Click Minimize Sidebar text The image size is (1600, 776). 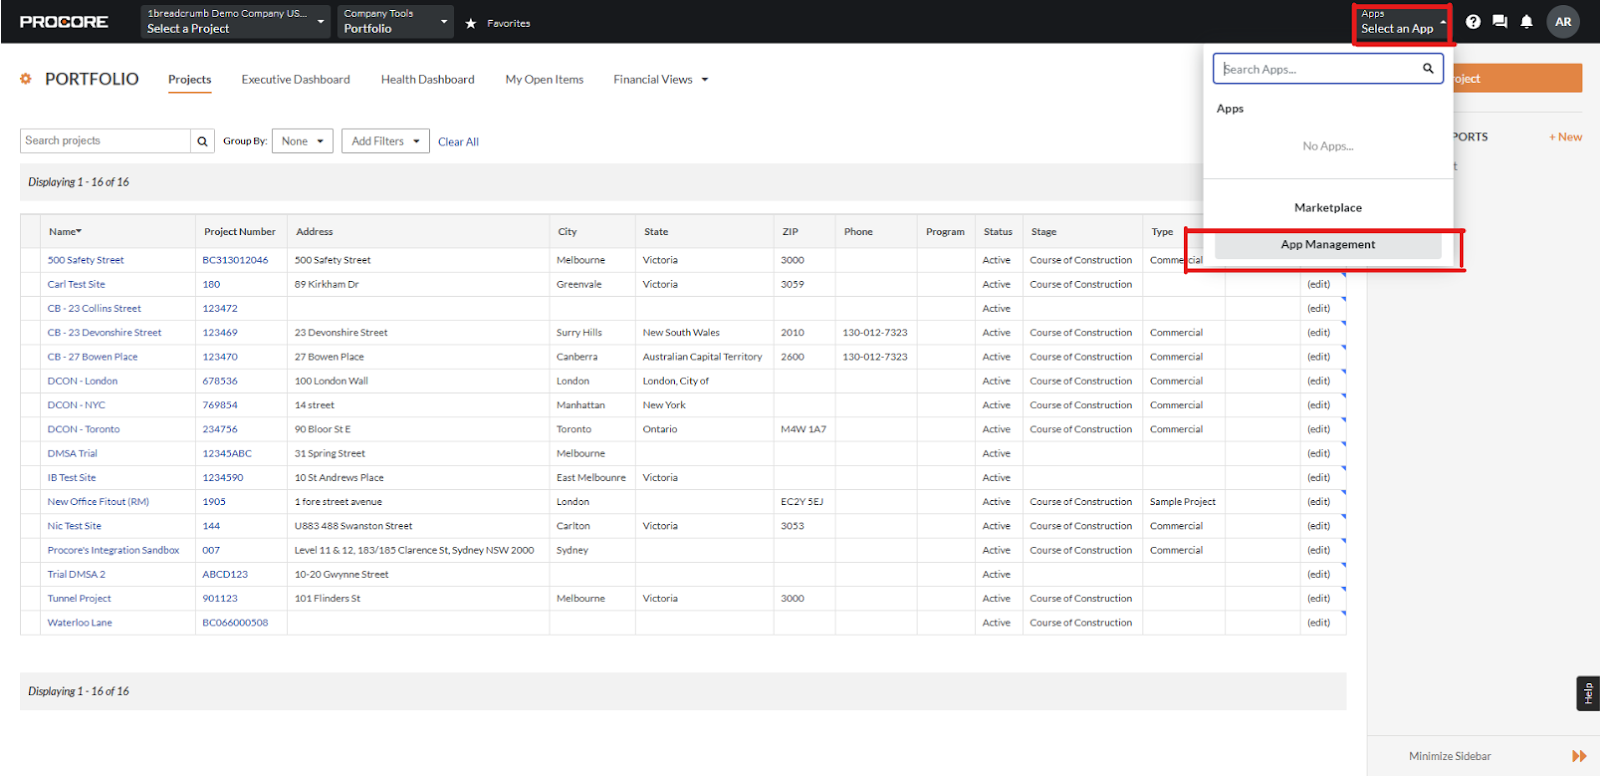tap(1450, 756)
